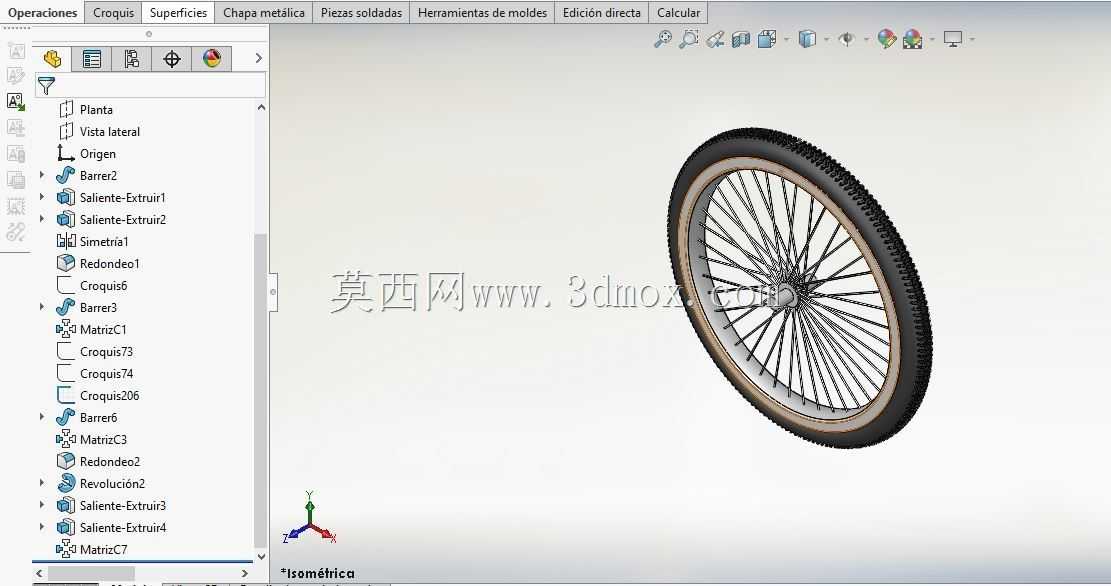
Task: Expand the Saliente-Extruir2 feature
Action: [x=42, y=219]
